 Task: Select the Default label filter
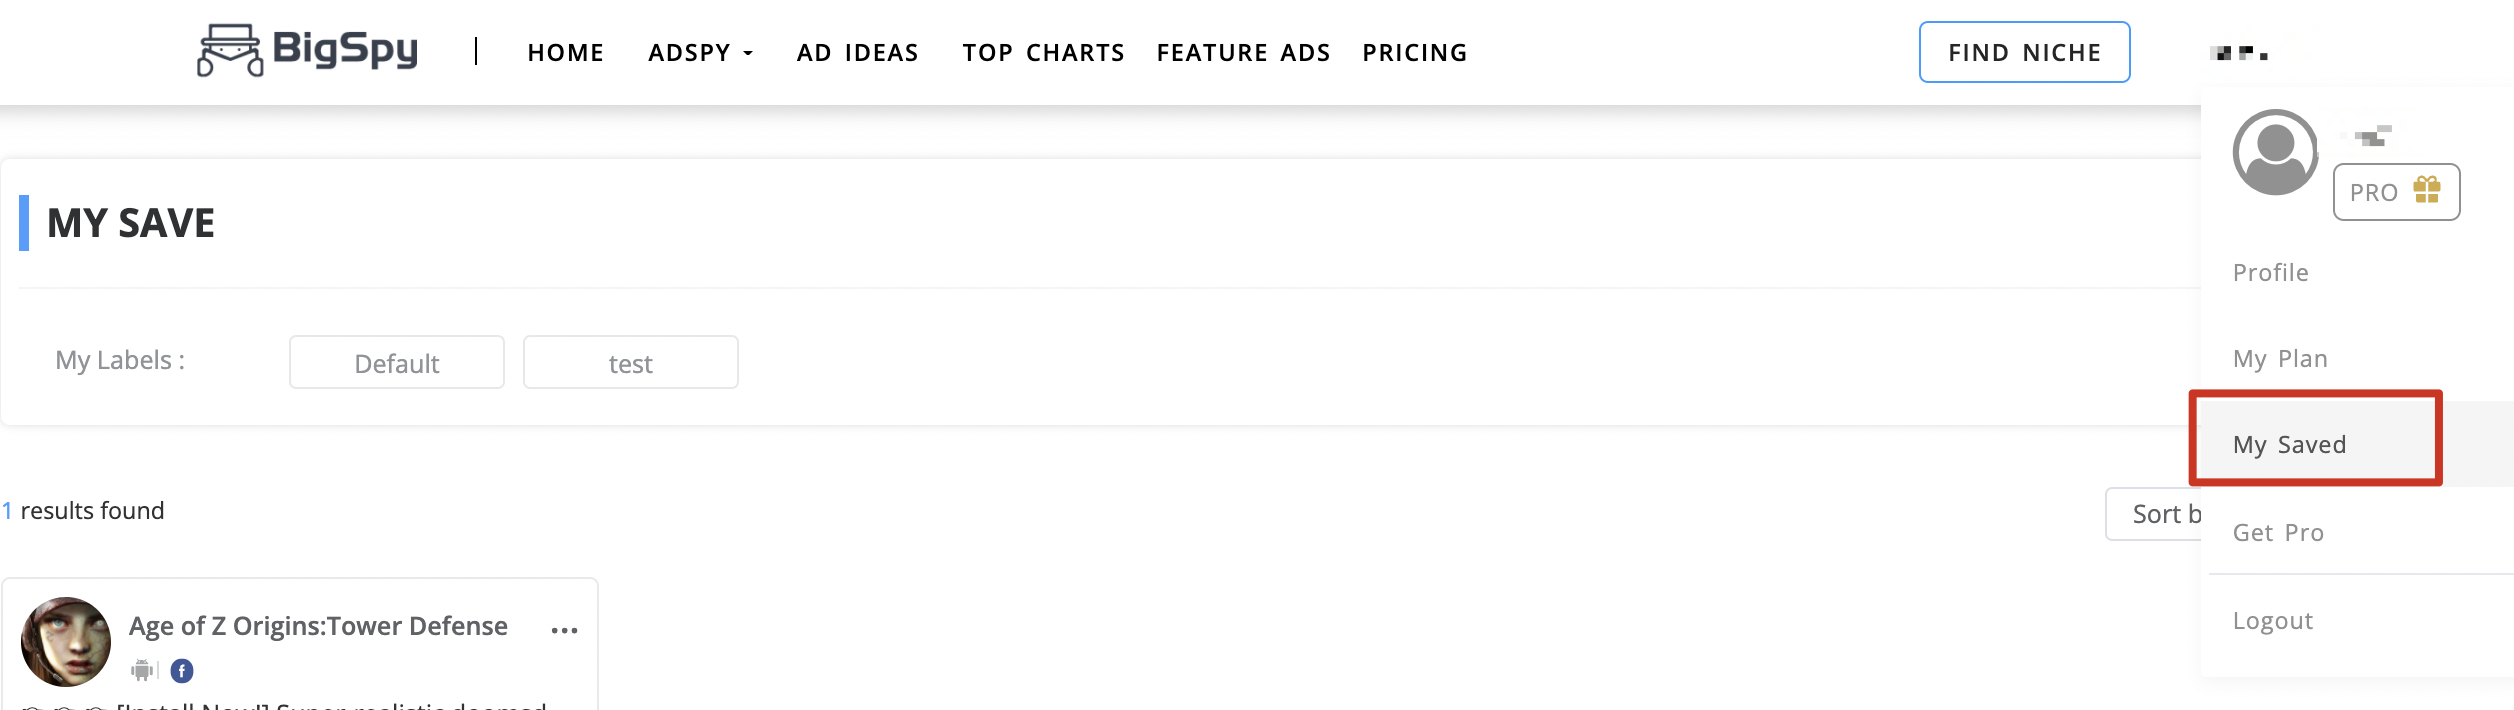tap(397, 363)
